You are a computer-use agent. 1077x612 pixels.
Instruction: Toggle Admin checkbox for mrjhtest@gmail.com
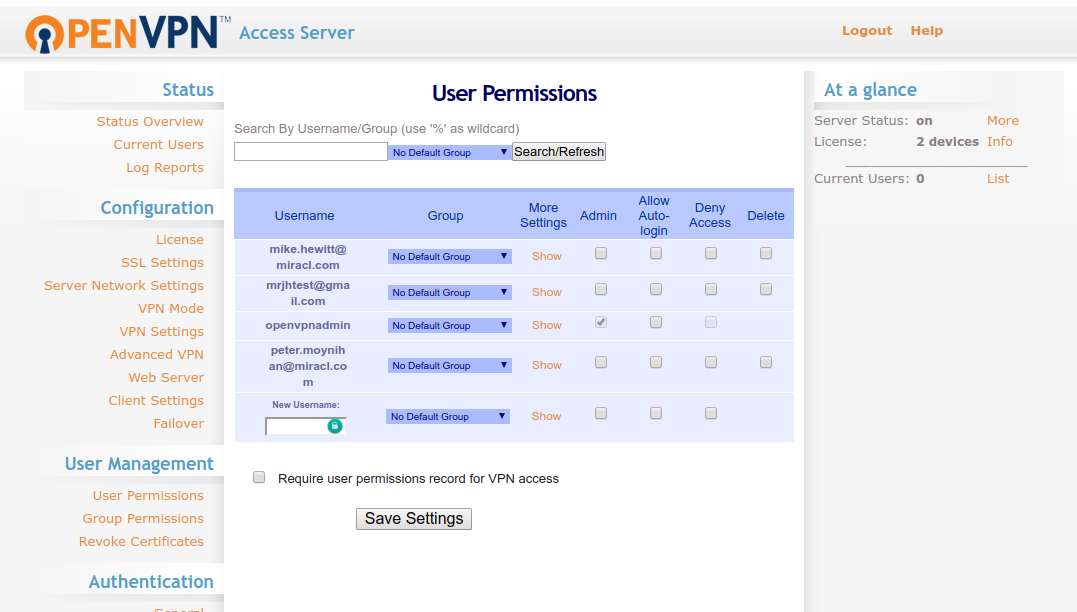[x=601, y=289]
